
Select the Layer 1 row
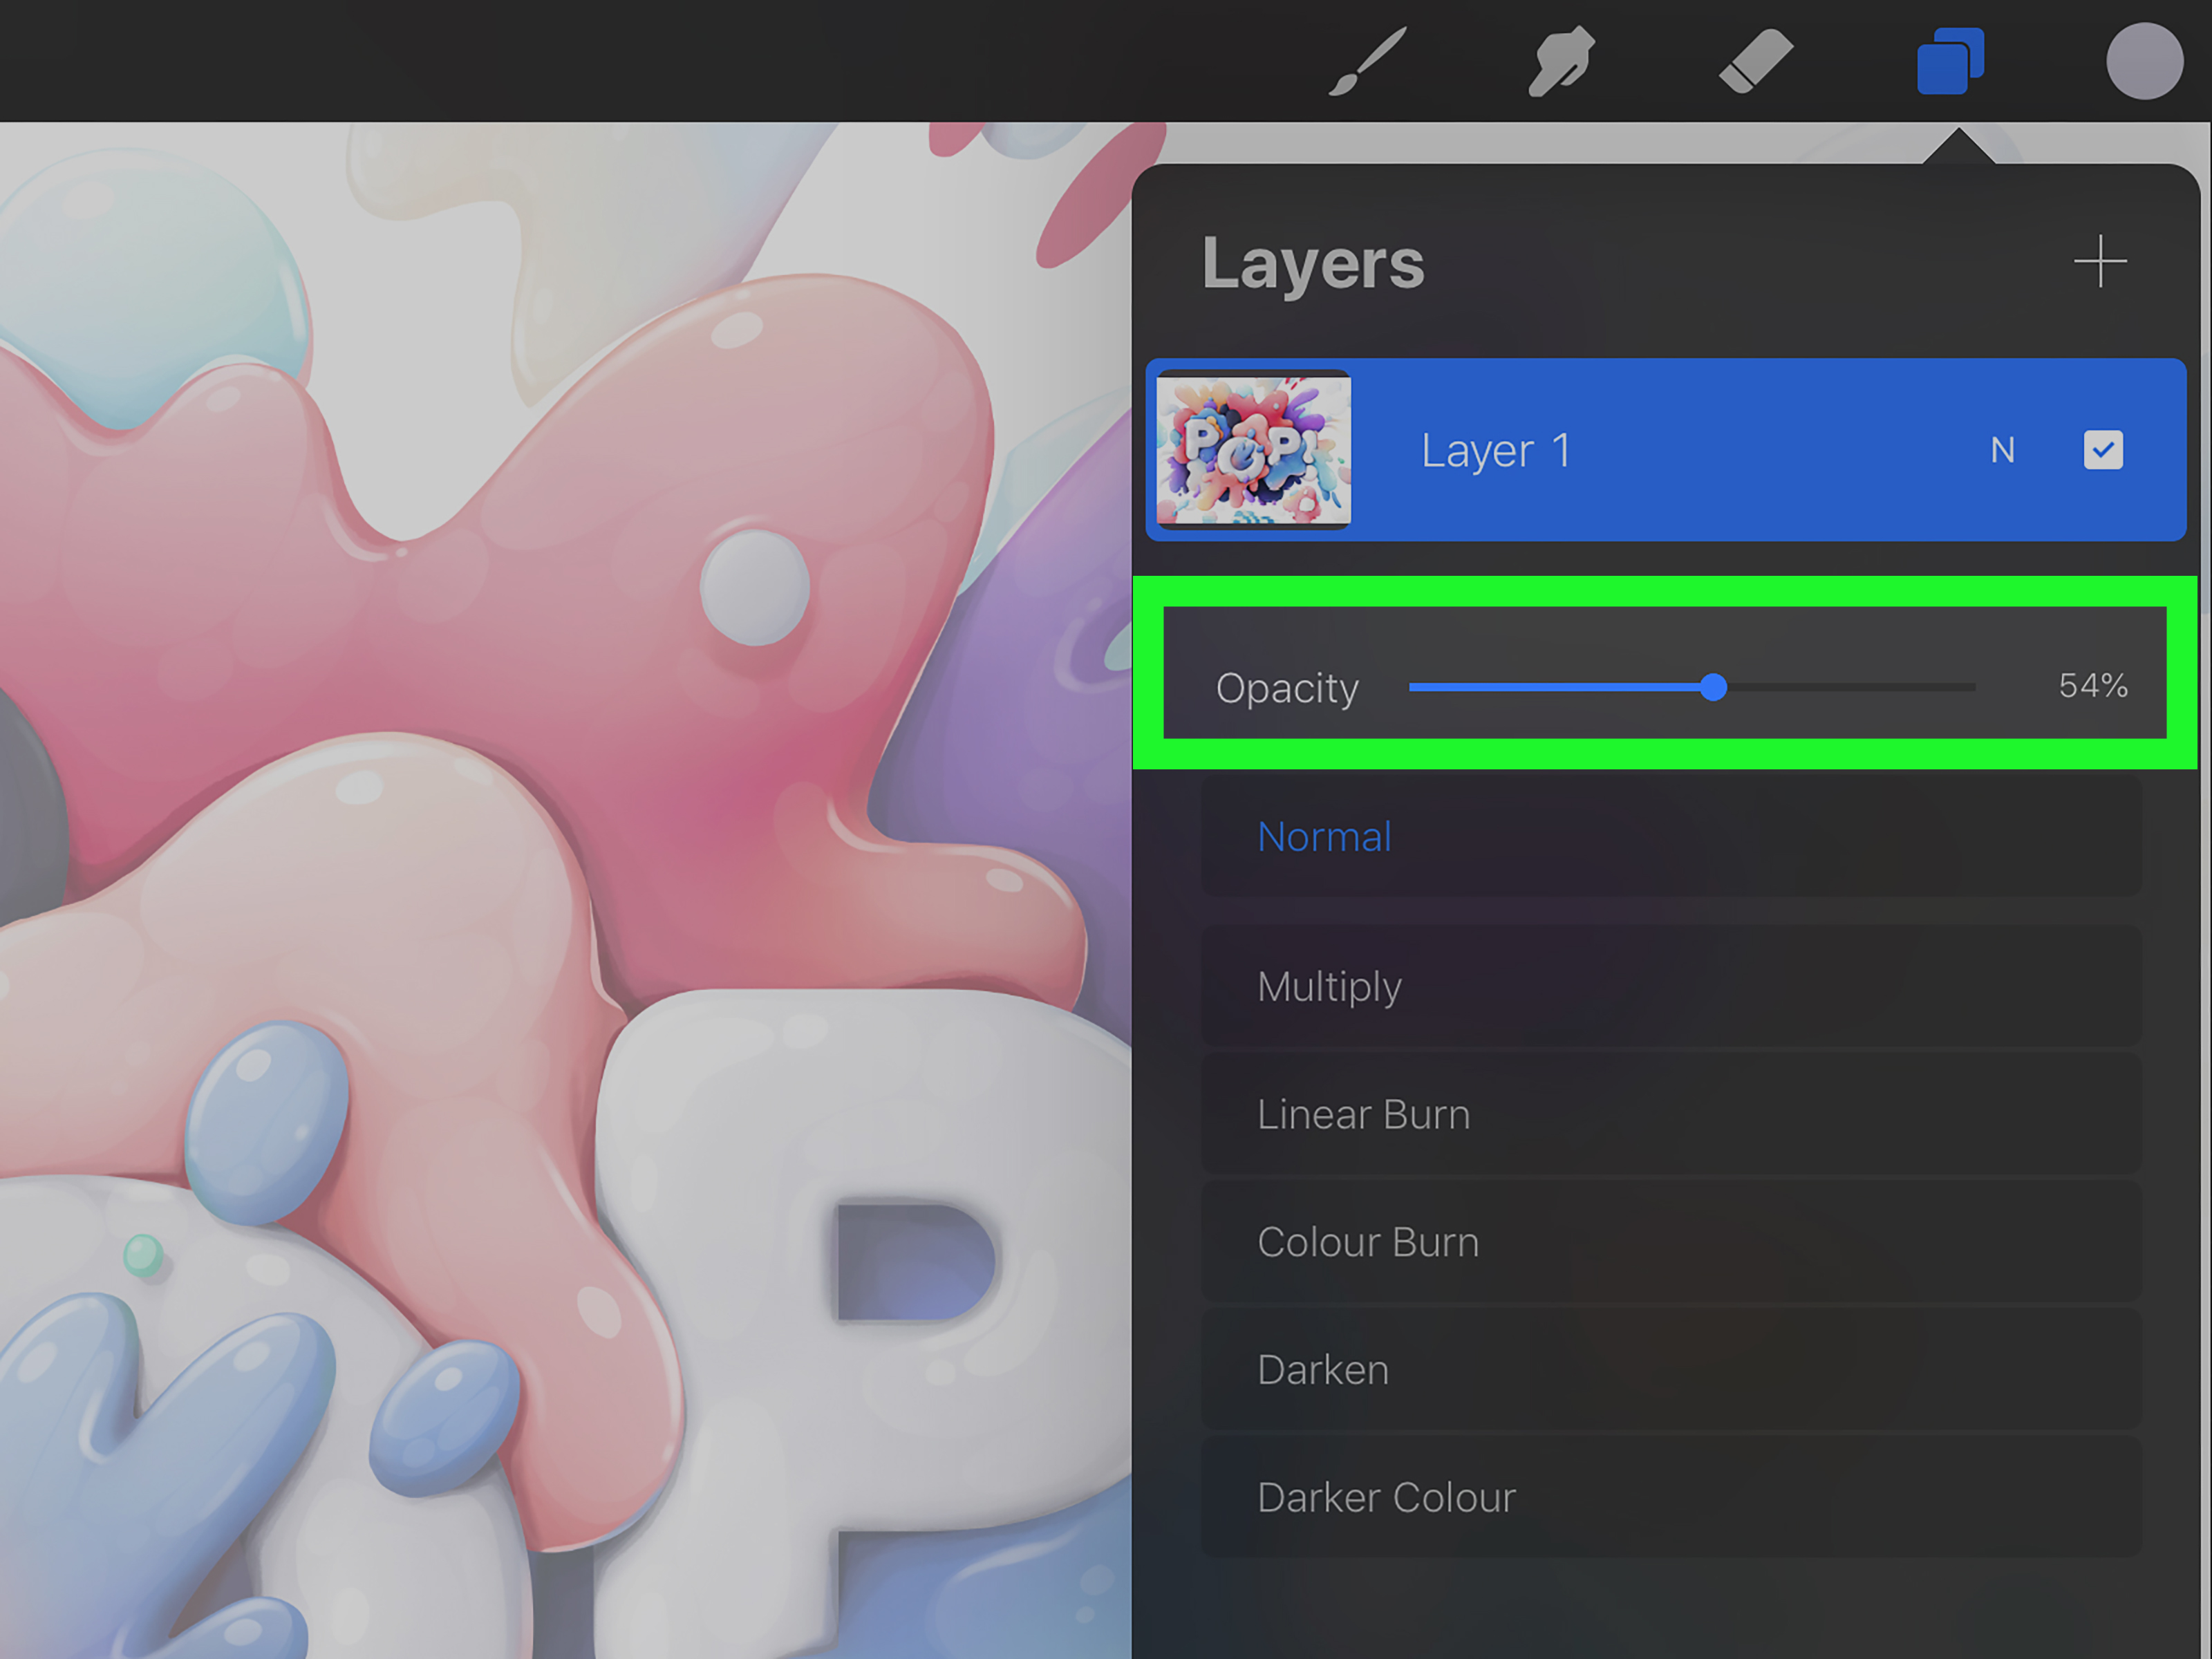[1600, 450]
